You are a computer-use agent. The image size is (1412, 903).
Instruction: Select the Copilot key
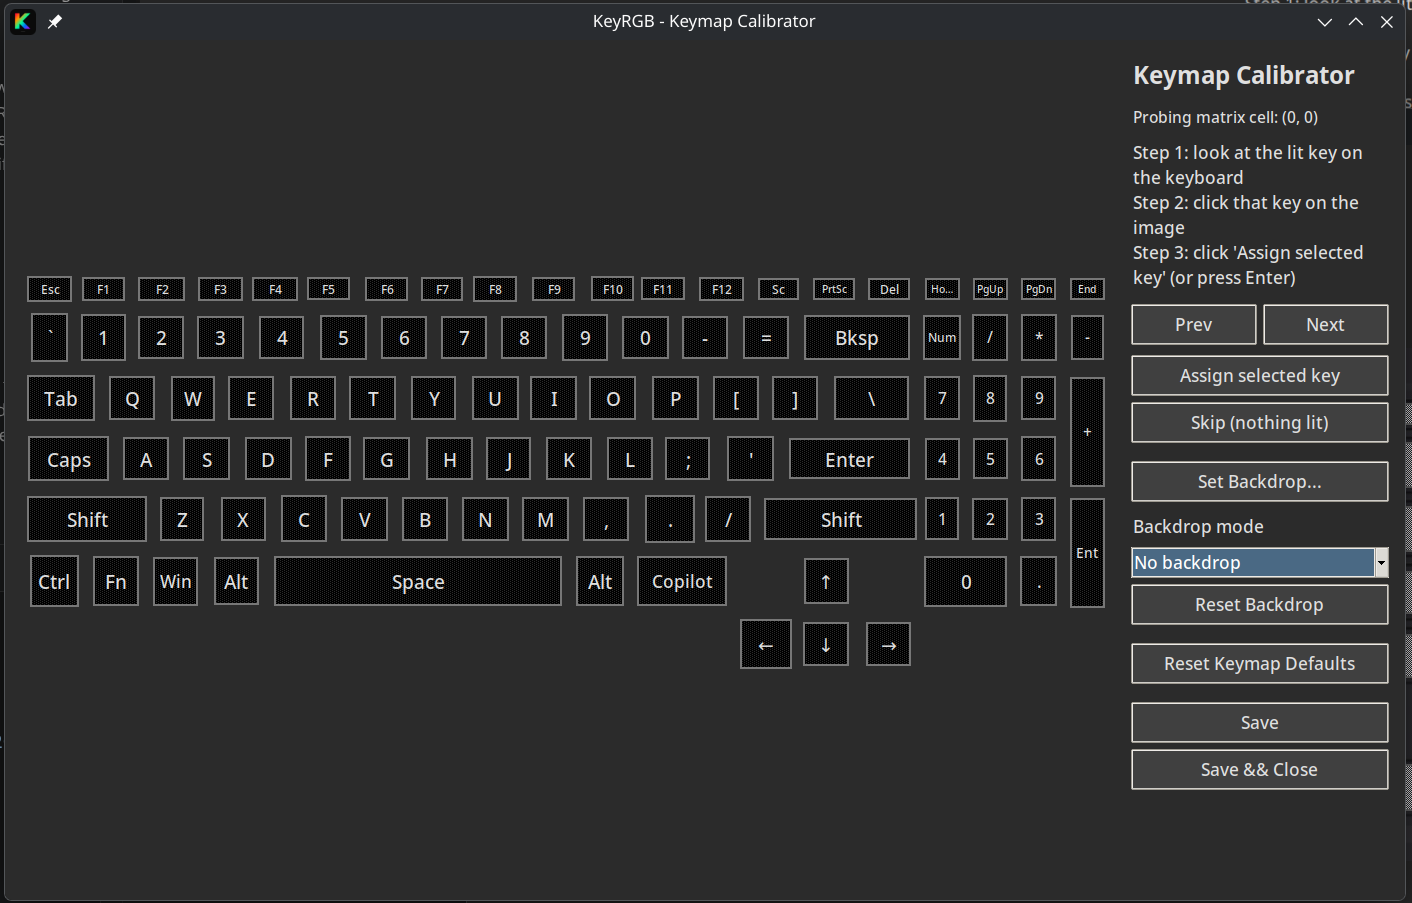682,582
